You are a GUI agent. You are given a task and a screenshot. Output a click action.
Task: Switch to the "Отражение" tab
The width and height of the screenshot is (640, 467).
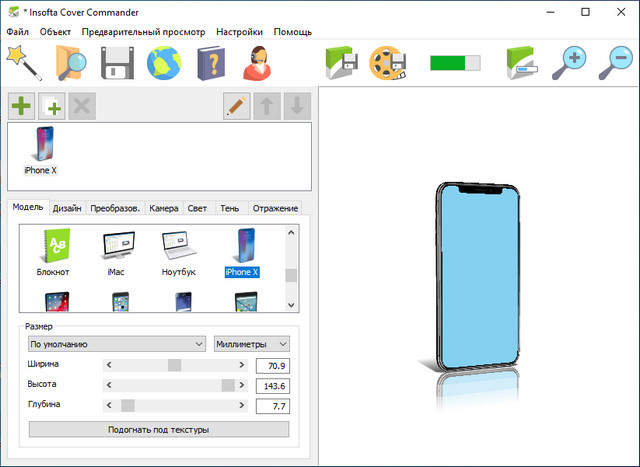(x=275, y=208)
